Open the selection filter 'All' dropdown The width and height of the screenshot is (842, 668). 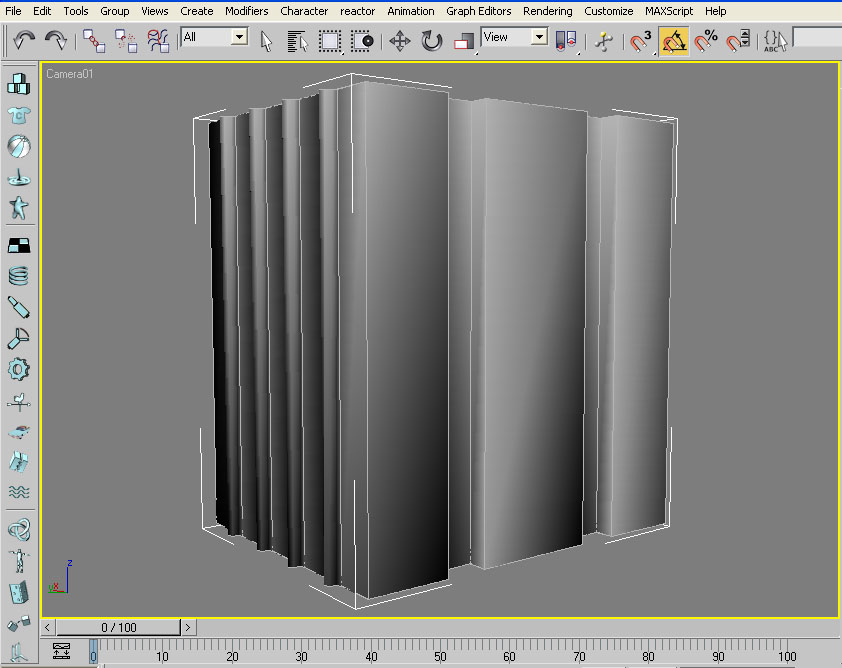[239, 37]
